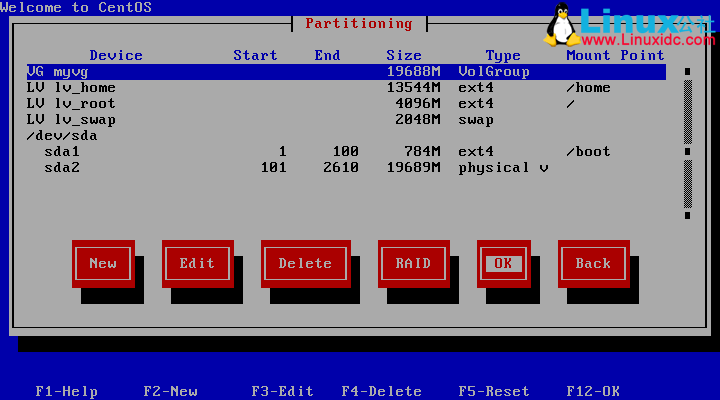Click the End column header
720x400 pixels.
point(327,56)
